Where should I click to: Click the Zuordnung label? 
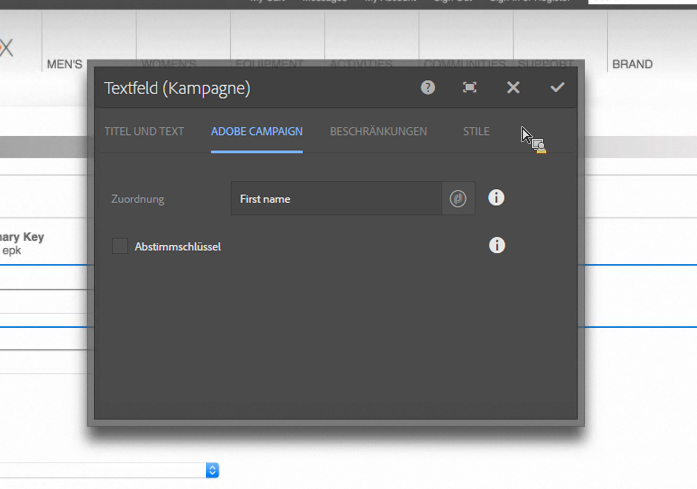pyautogui.click(x=138, y=199)
